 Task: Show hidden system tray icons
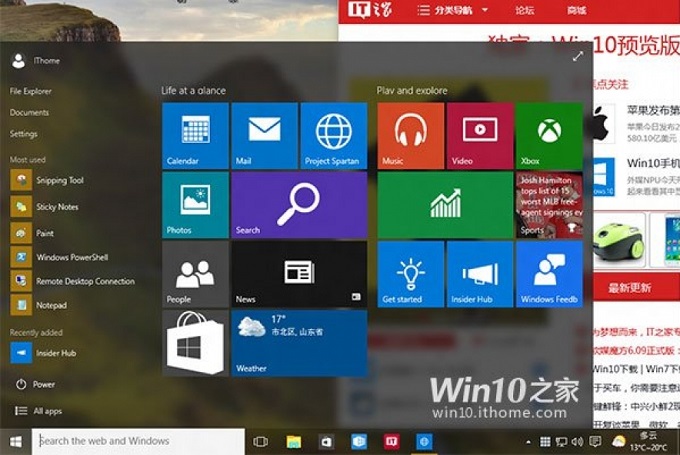528,442
